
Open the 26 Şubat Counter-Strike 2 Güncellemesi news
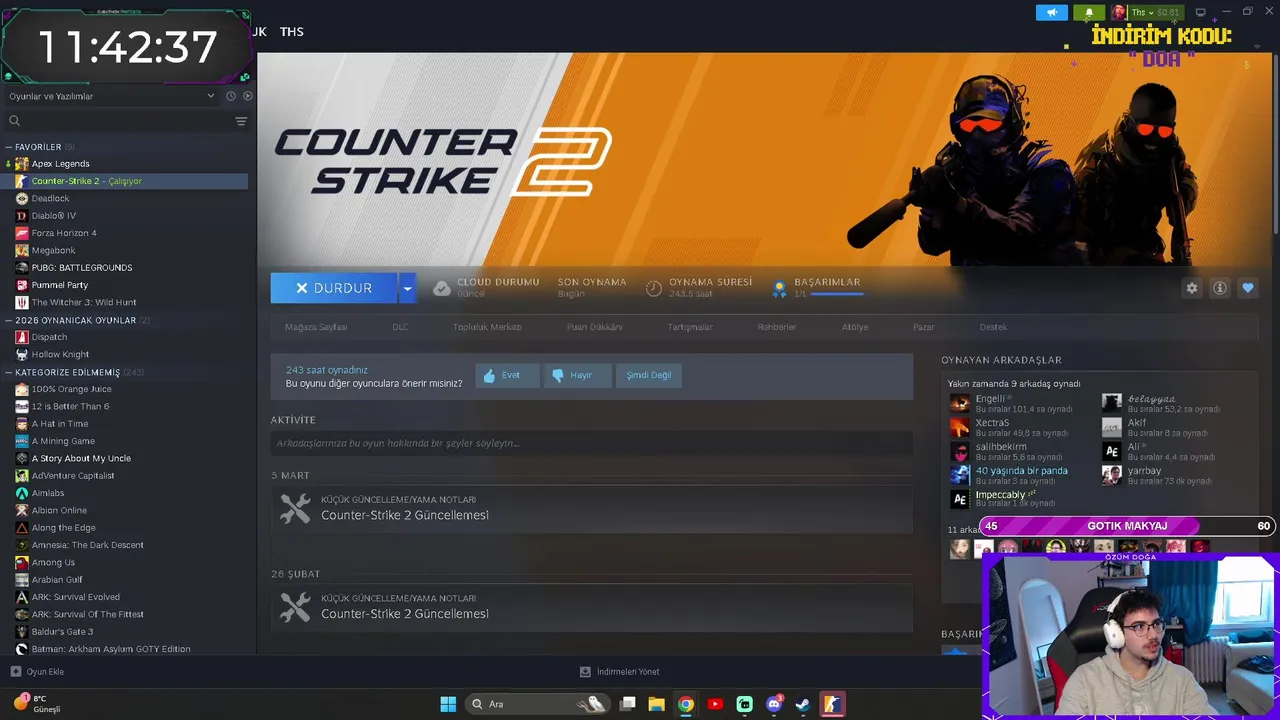591,607
